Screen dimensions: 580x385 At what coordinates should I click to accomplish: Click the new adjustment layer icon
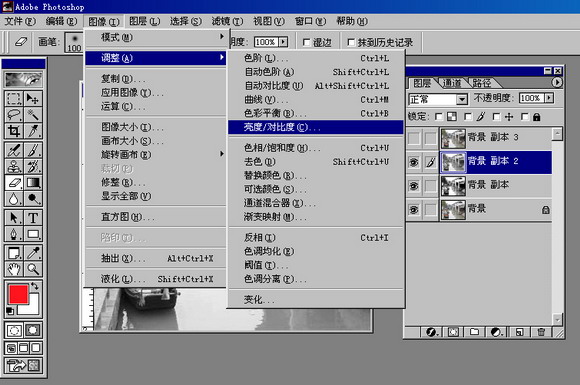[x=496, y=332]
